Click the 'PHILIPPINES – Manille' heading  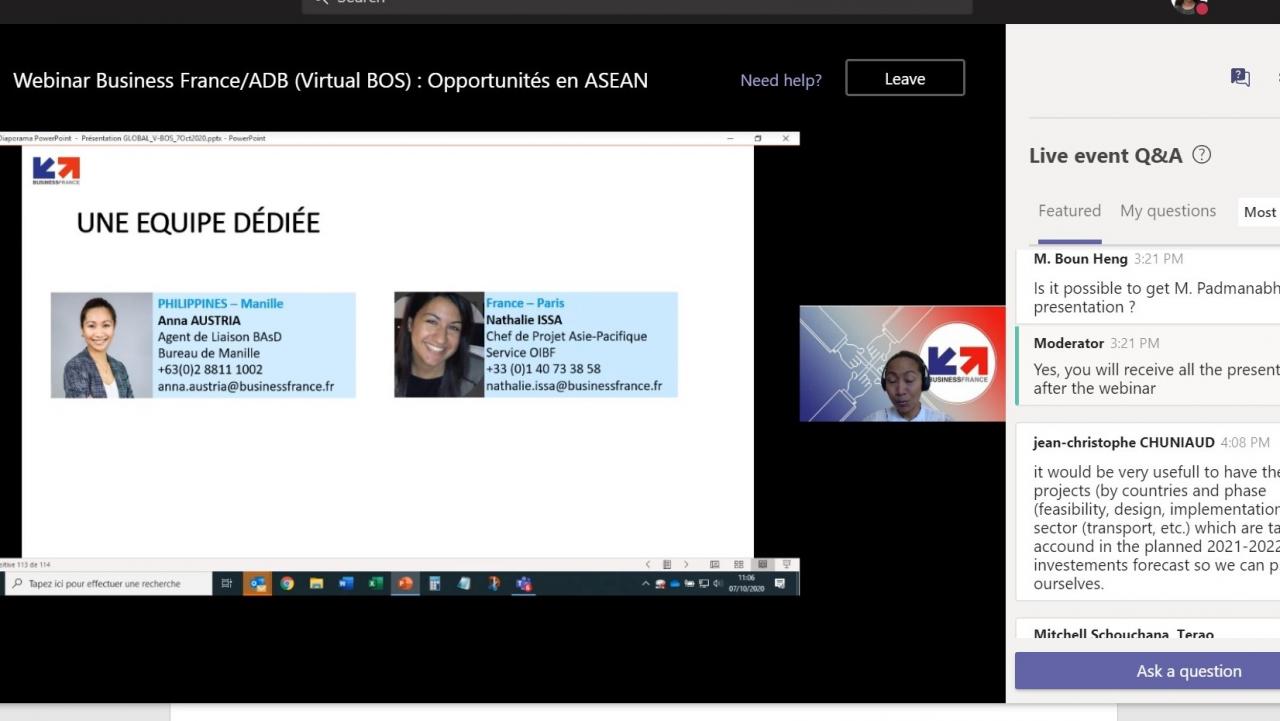[x=220, y=303]
